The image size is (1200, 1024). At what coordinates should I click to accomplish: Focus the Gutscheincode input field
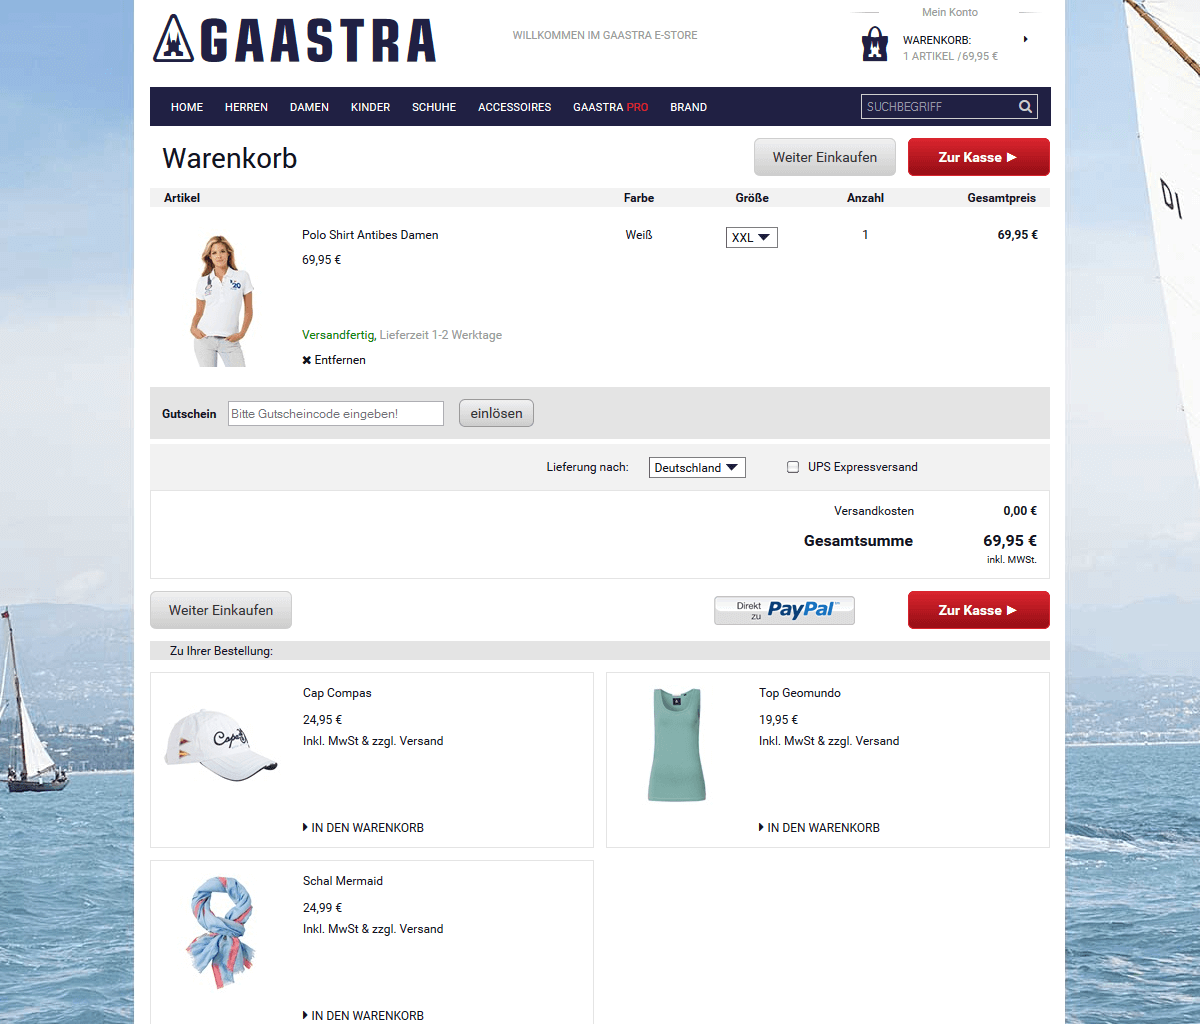336,414
